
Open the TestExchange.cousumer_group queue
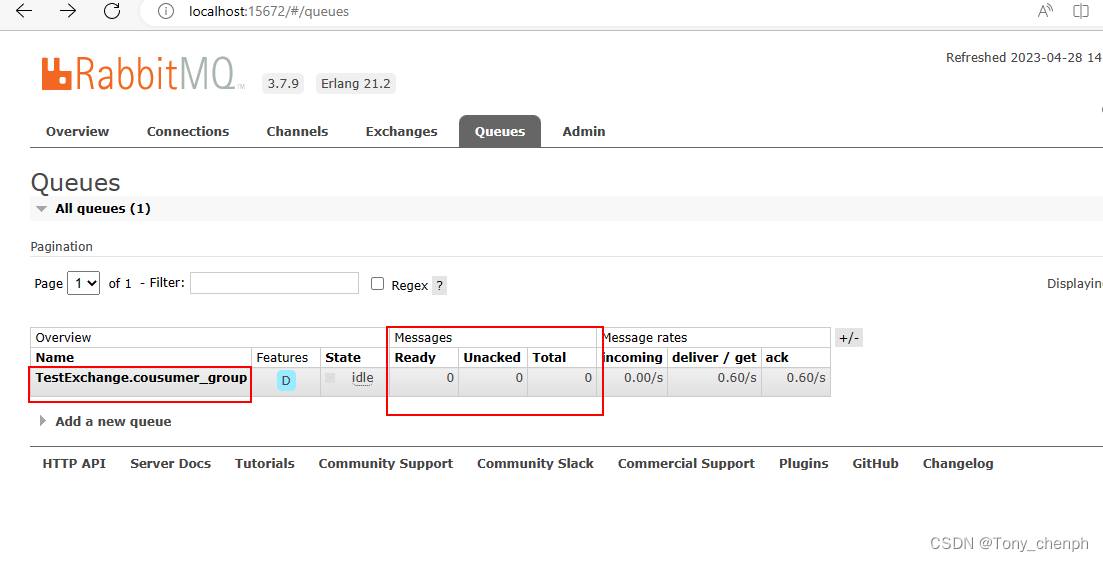(141, 378)
